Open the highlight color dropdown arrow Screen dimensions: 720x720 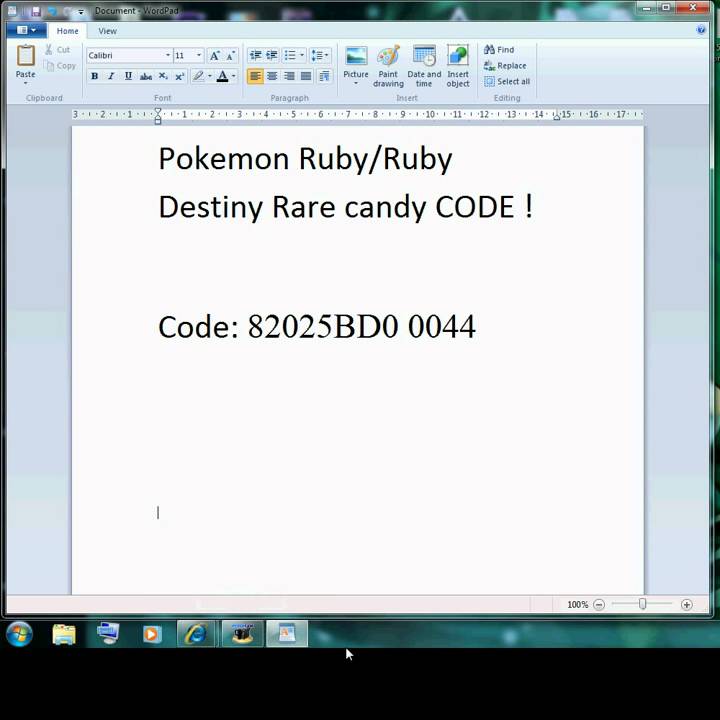[x=210, y=76]
